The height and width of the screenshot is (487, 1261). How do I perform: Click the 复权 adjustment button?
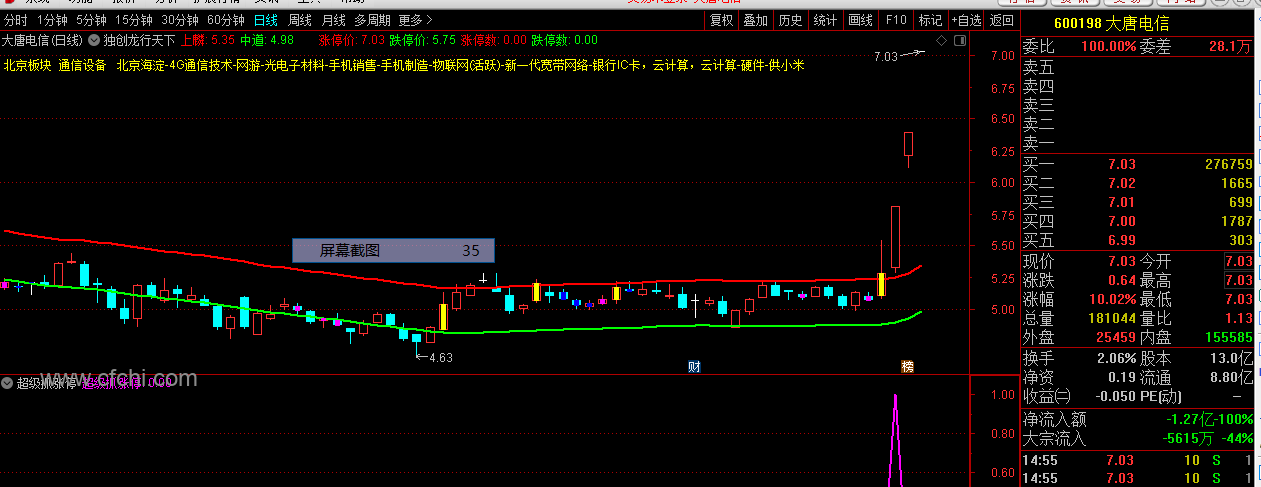click(721, 20)
